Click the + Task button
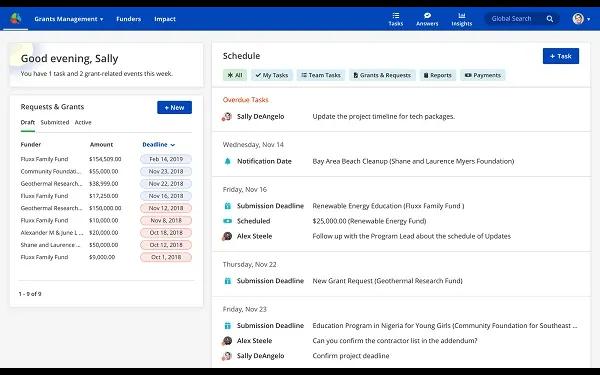600x375 pixels. [561, 56]
